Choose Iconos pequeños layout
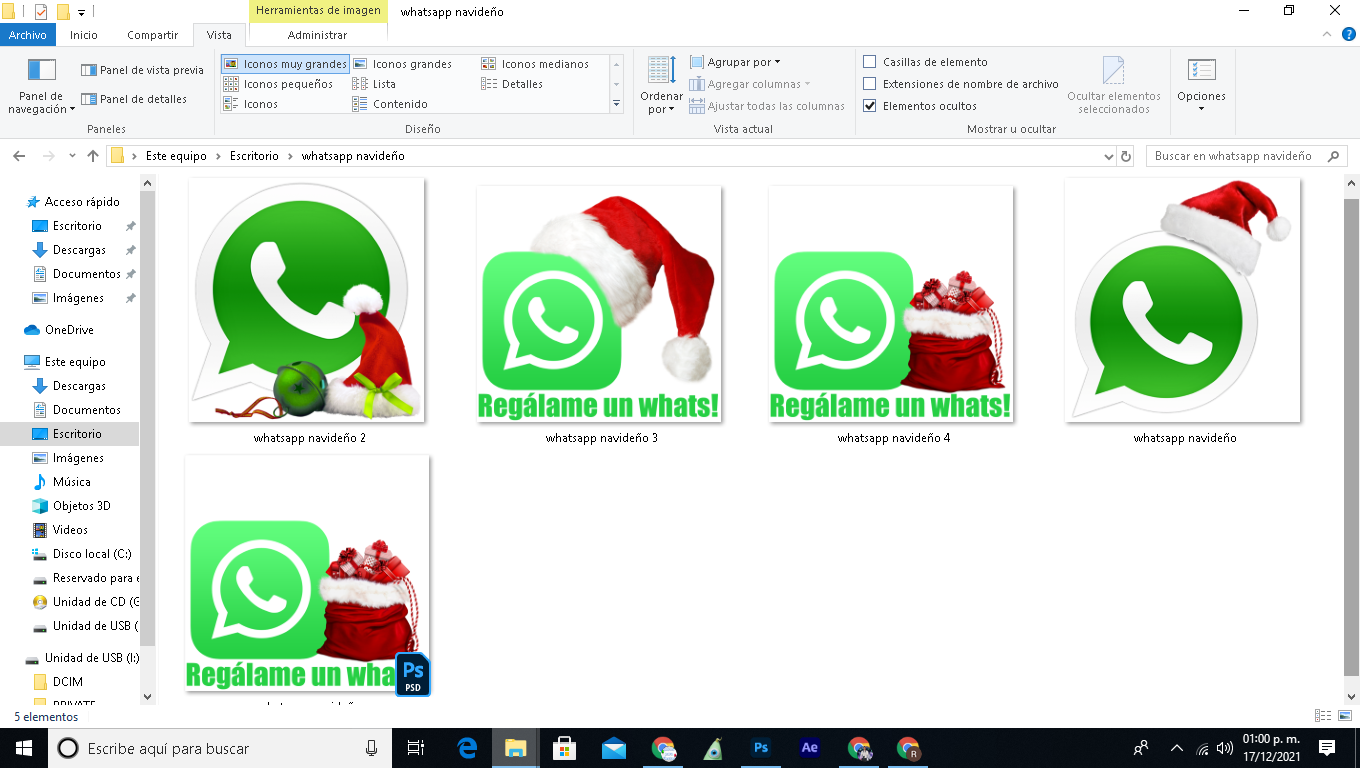The width and height of the screenshot is (1360, 768). pyautogui.click(x=278, y=84)
